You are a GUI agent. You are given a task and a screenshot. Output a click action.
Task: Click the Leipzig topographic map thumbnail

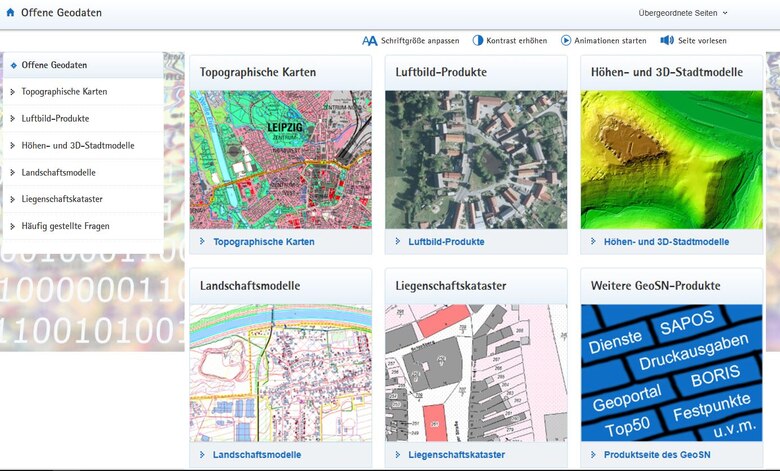click(280, 160)
